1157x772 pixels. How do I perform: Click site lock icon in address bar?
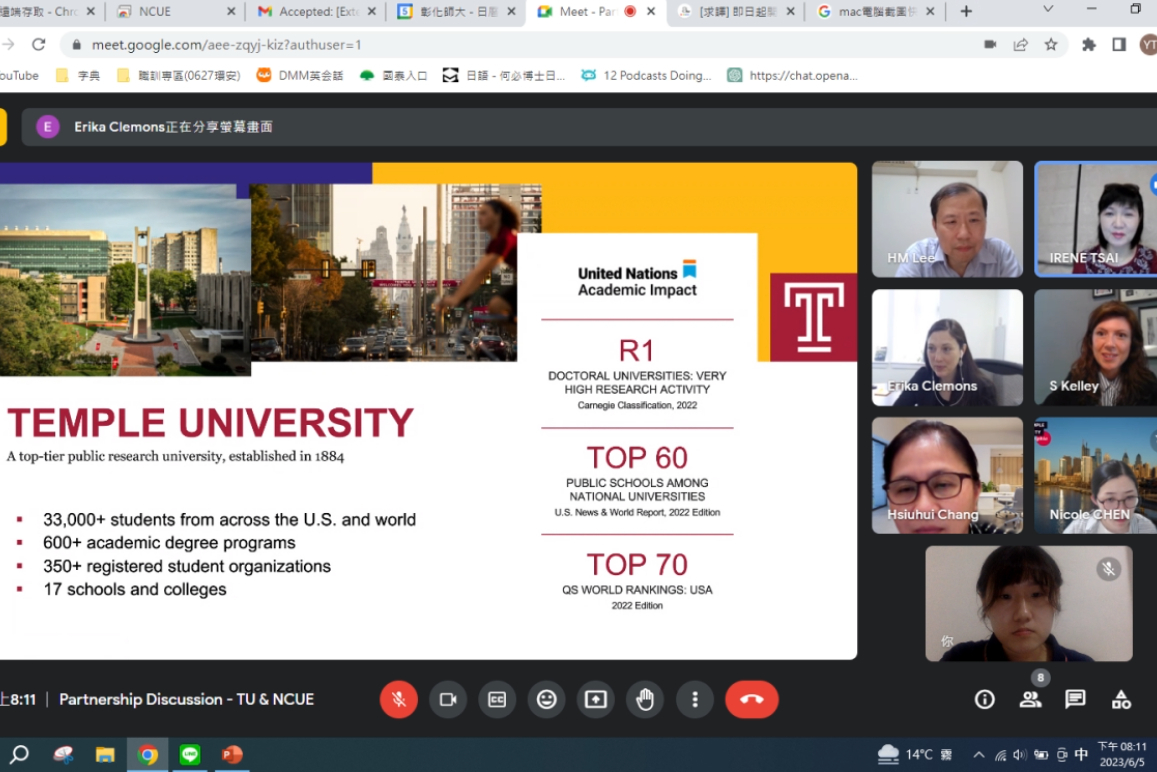pos(76,45)
